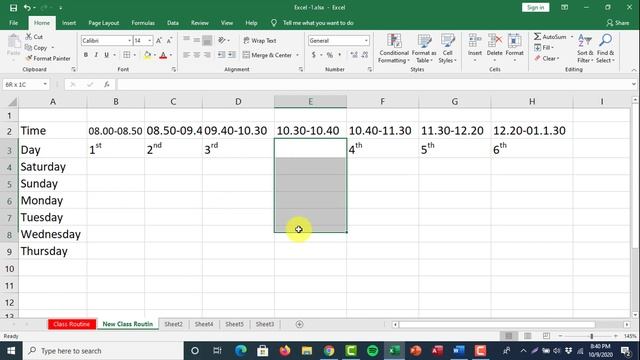Viewport: 640px width, 360px height.
Task: Toggle underline formatting
Action: click(x=107, y=55)
